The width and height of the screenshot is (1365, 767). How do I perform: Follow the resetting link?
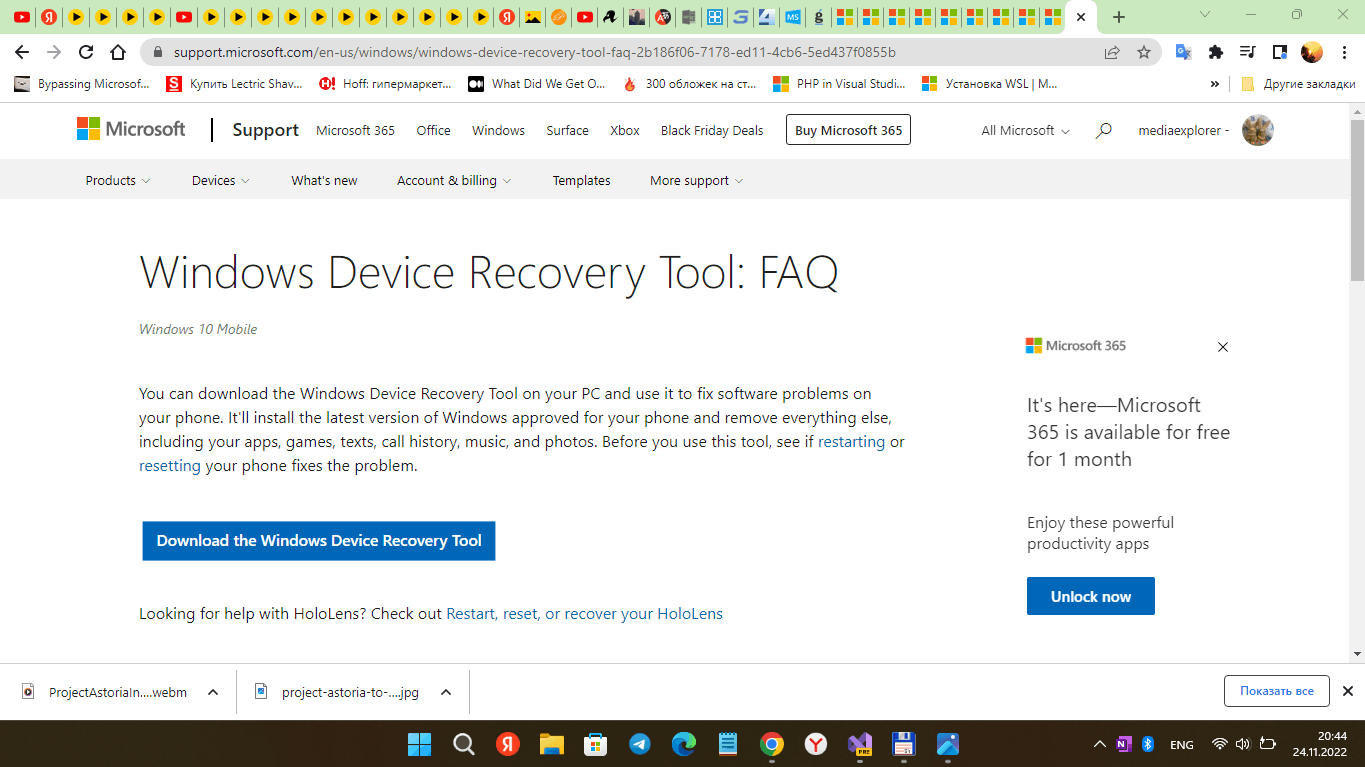pyautogui.click(x=170, y=466)
